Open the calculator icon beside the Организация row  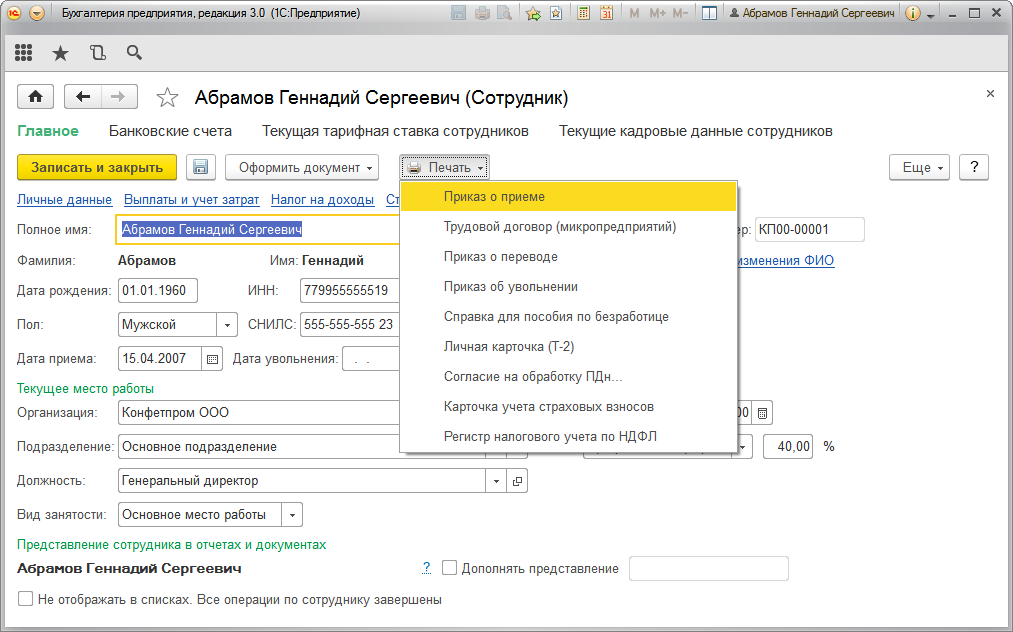tap(762, 413)
